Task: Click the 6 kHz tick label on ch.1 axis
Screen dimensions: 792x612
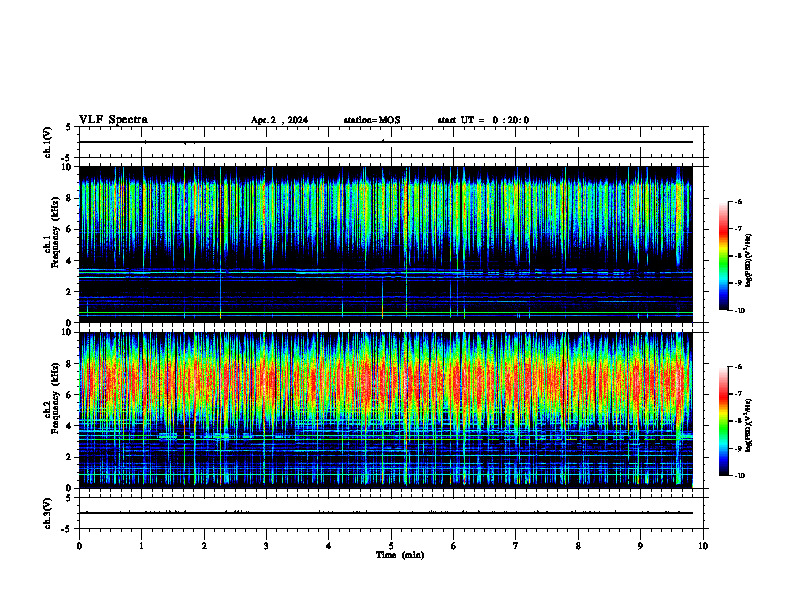Action: (70, 229)
